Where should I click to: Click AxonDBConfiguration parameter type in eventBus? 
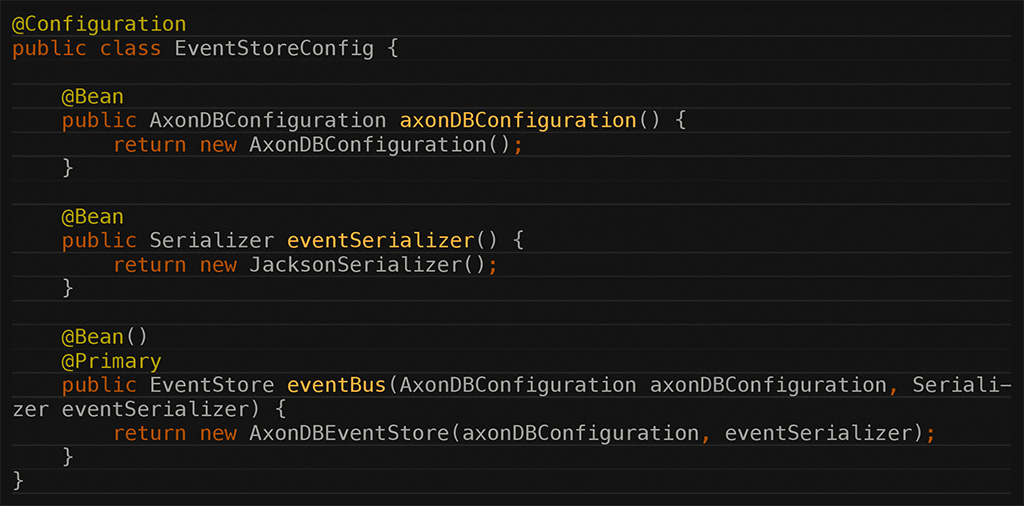pos(518,385)
